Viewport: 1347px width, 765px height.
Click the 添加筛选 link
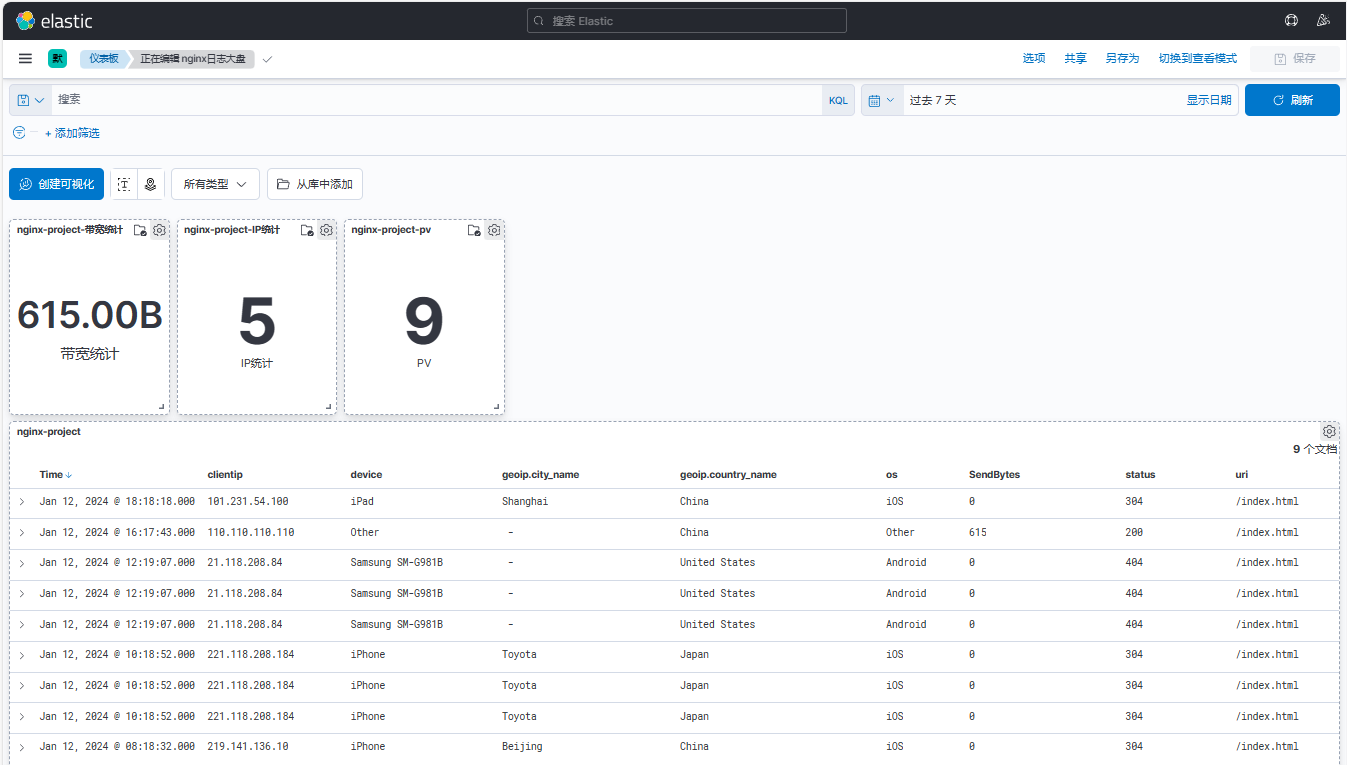(x=73, y=133)
